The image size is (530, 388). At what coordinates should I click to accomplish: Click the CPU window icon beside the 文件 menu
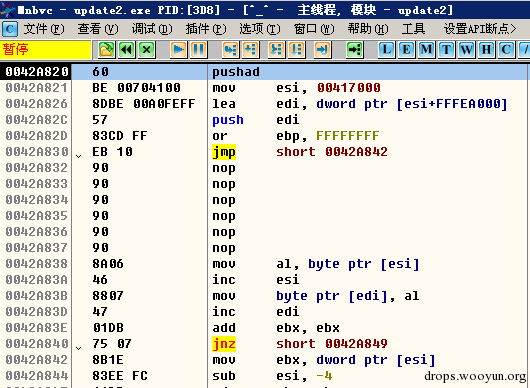[10, 29]
